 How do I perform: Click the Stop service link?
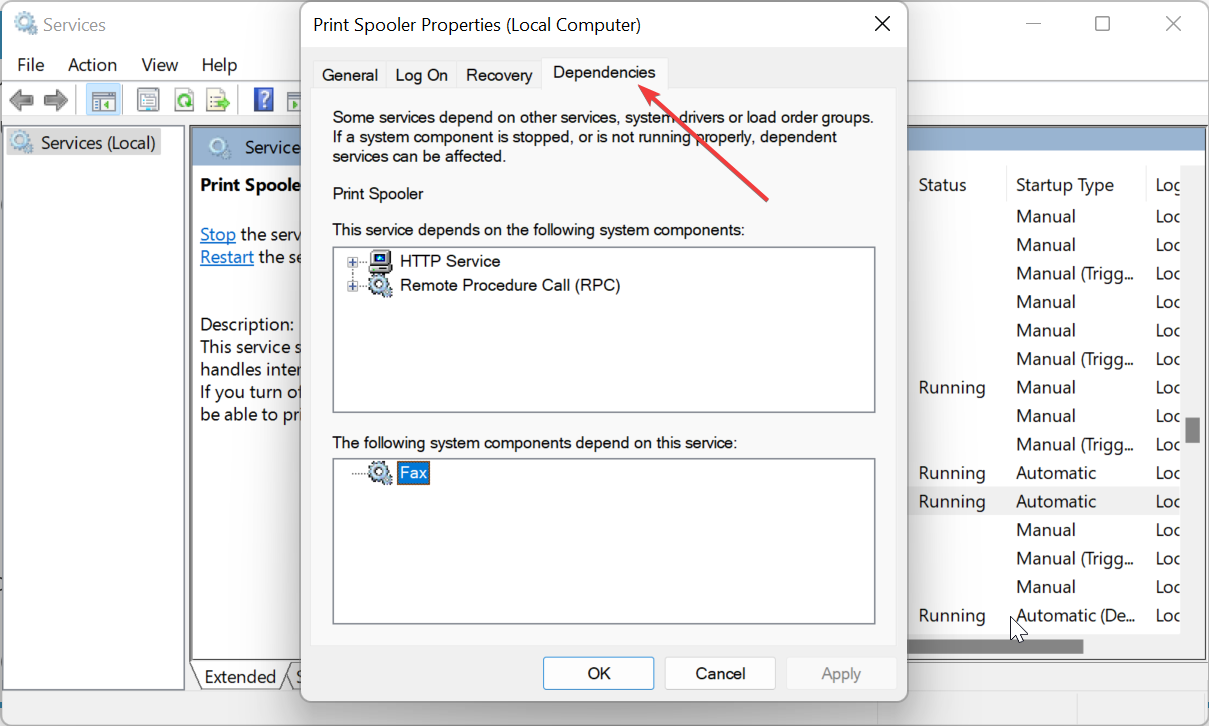point(218,234)
